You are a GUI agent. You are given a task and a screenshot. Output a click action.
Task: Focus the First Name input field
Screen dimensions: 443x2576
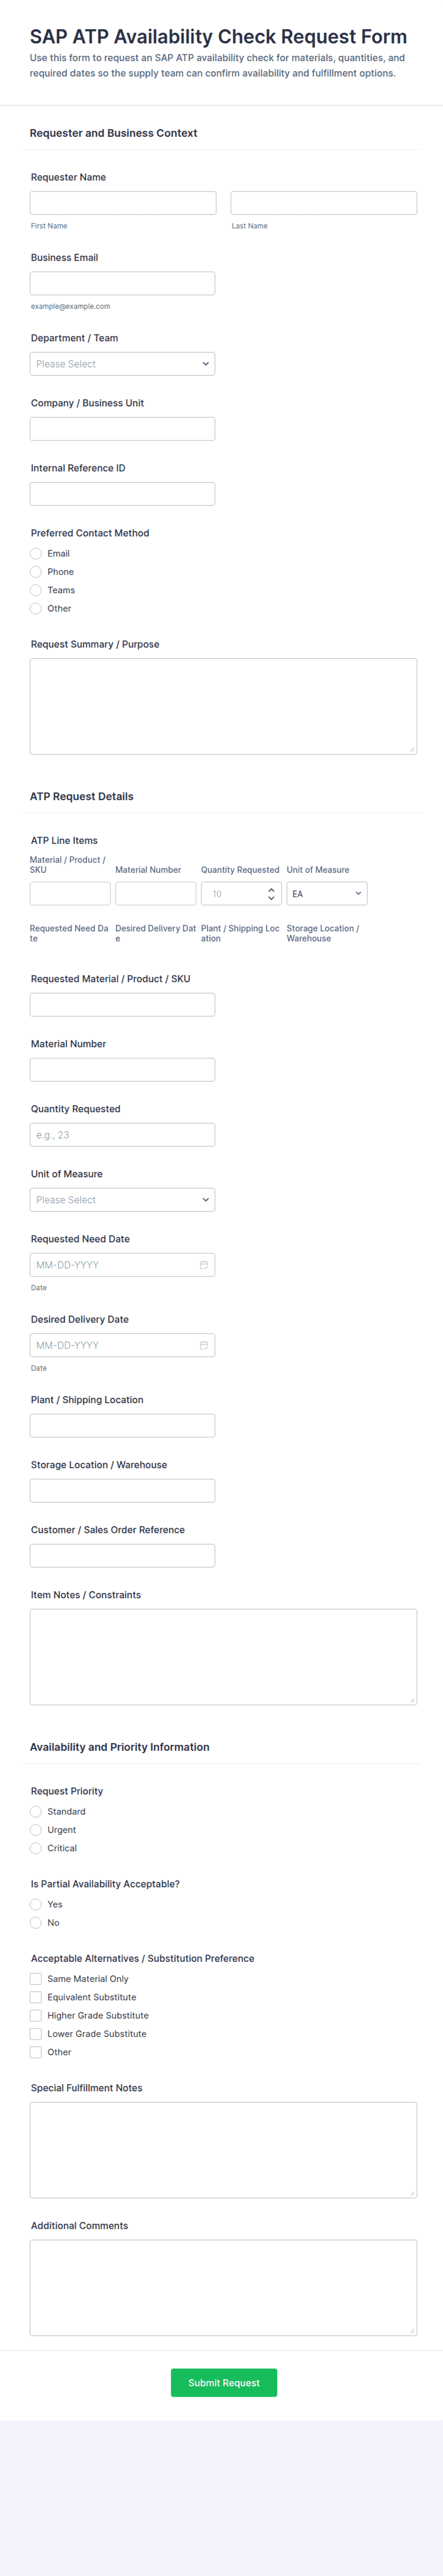coord(123,203)
